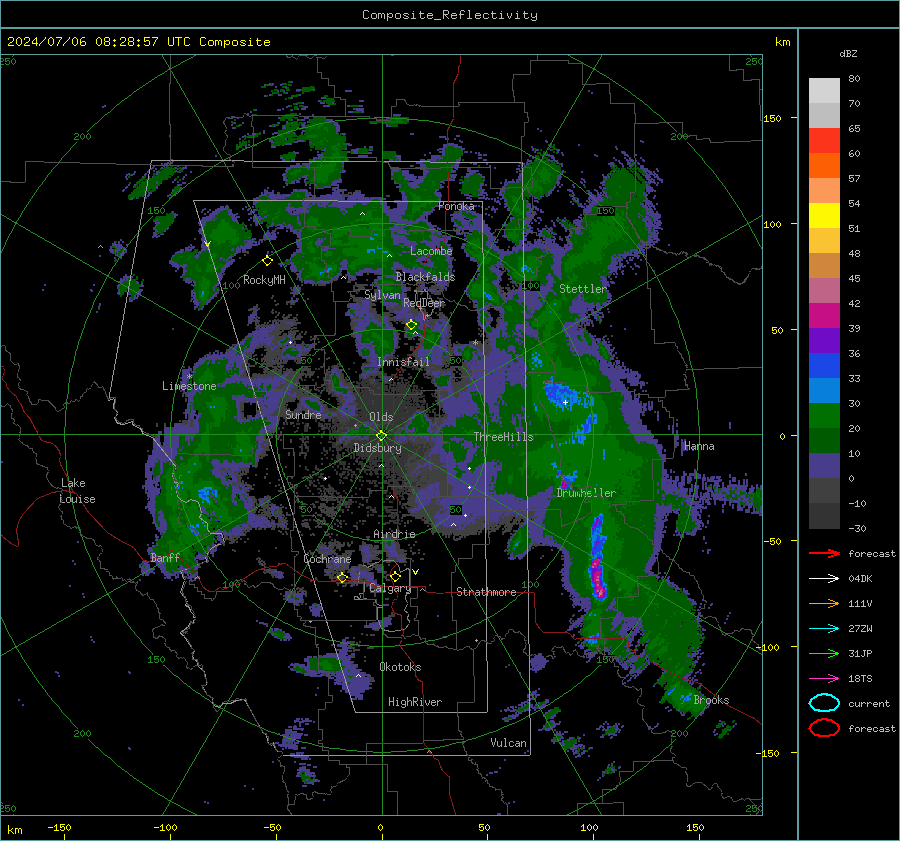Click the Strathmore map label
Image resolution: width=900 pixels, height=841 pixels.
486,592
